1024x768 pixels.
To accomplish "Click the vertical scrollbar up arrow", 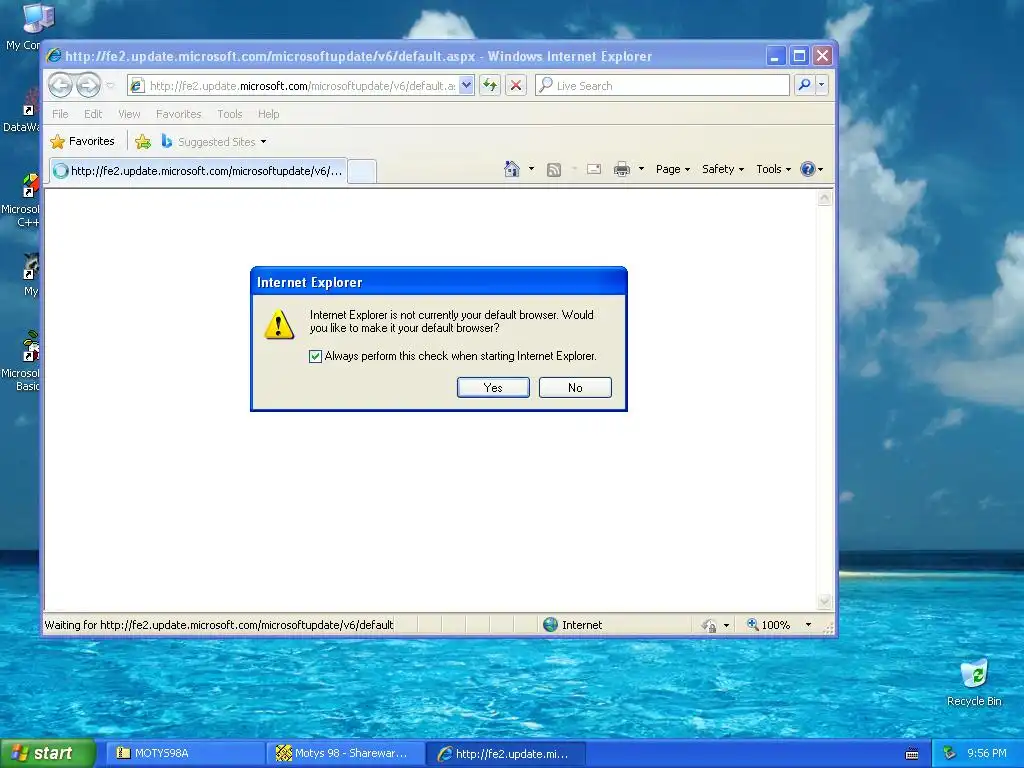I will [825, 198].
